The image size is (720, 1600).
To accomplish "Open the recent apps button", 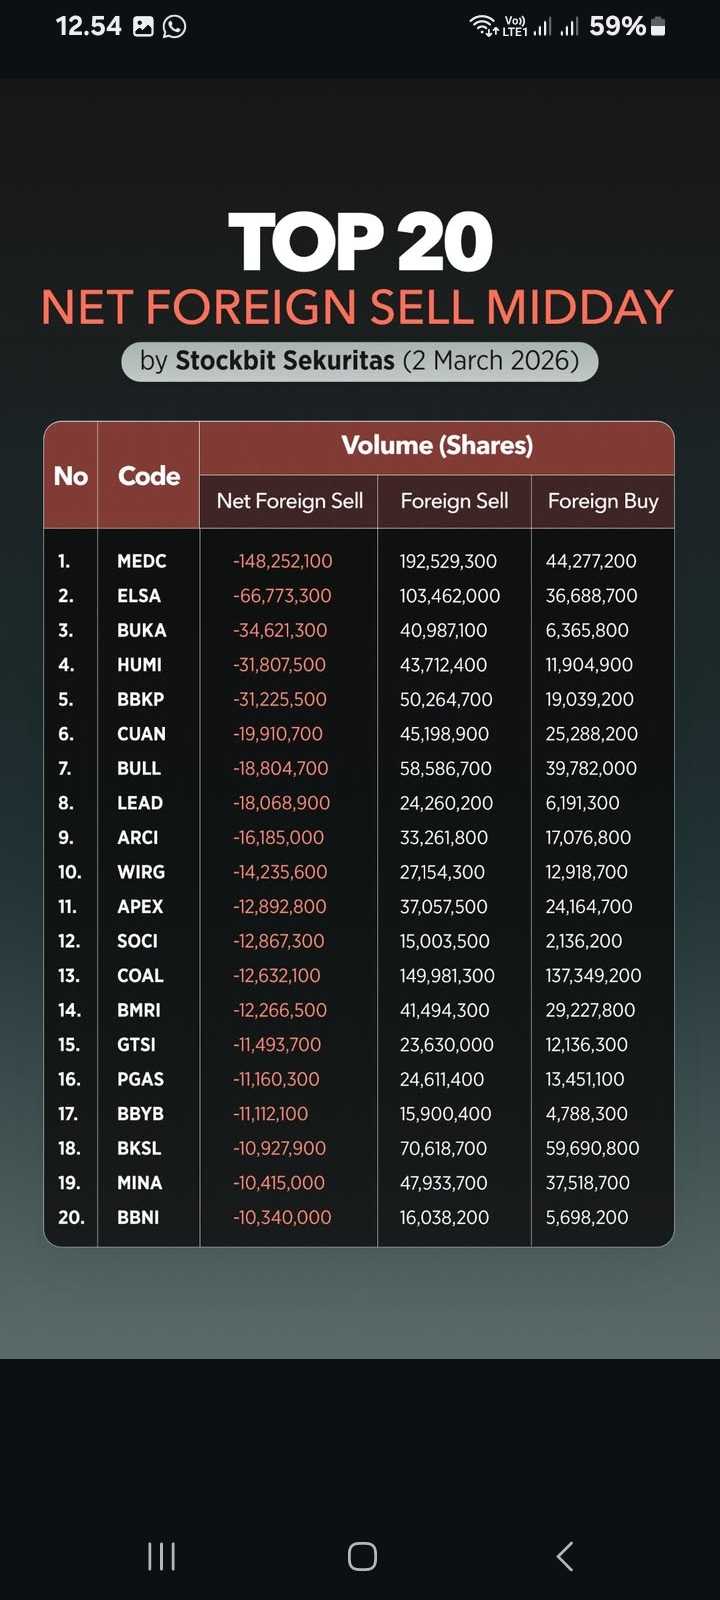I will [x=161, y=1556].
